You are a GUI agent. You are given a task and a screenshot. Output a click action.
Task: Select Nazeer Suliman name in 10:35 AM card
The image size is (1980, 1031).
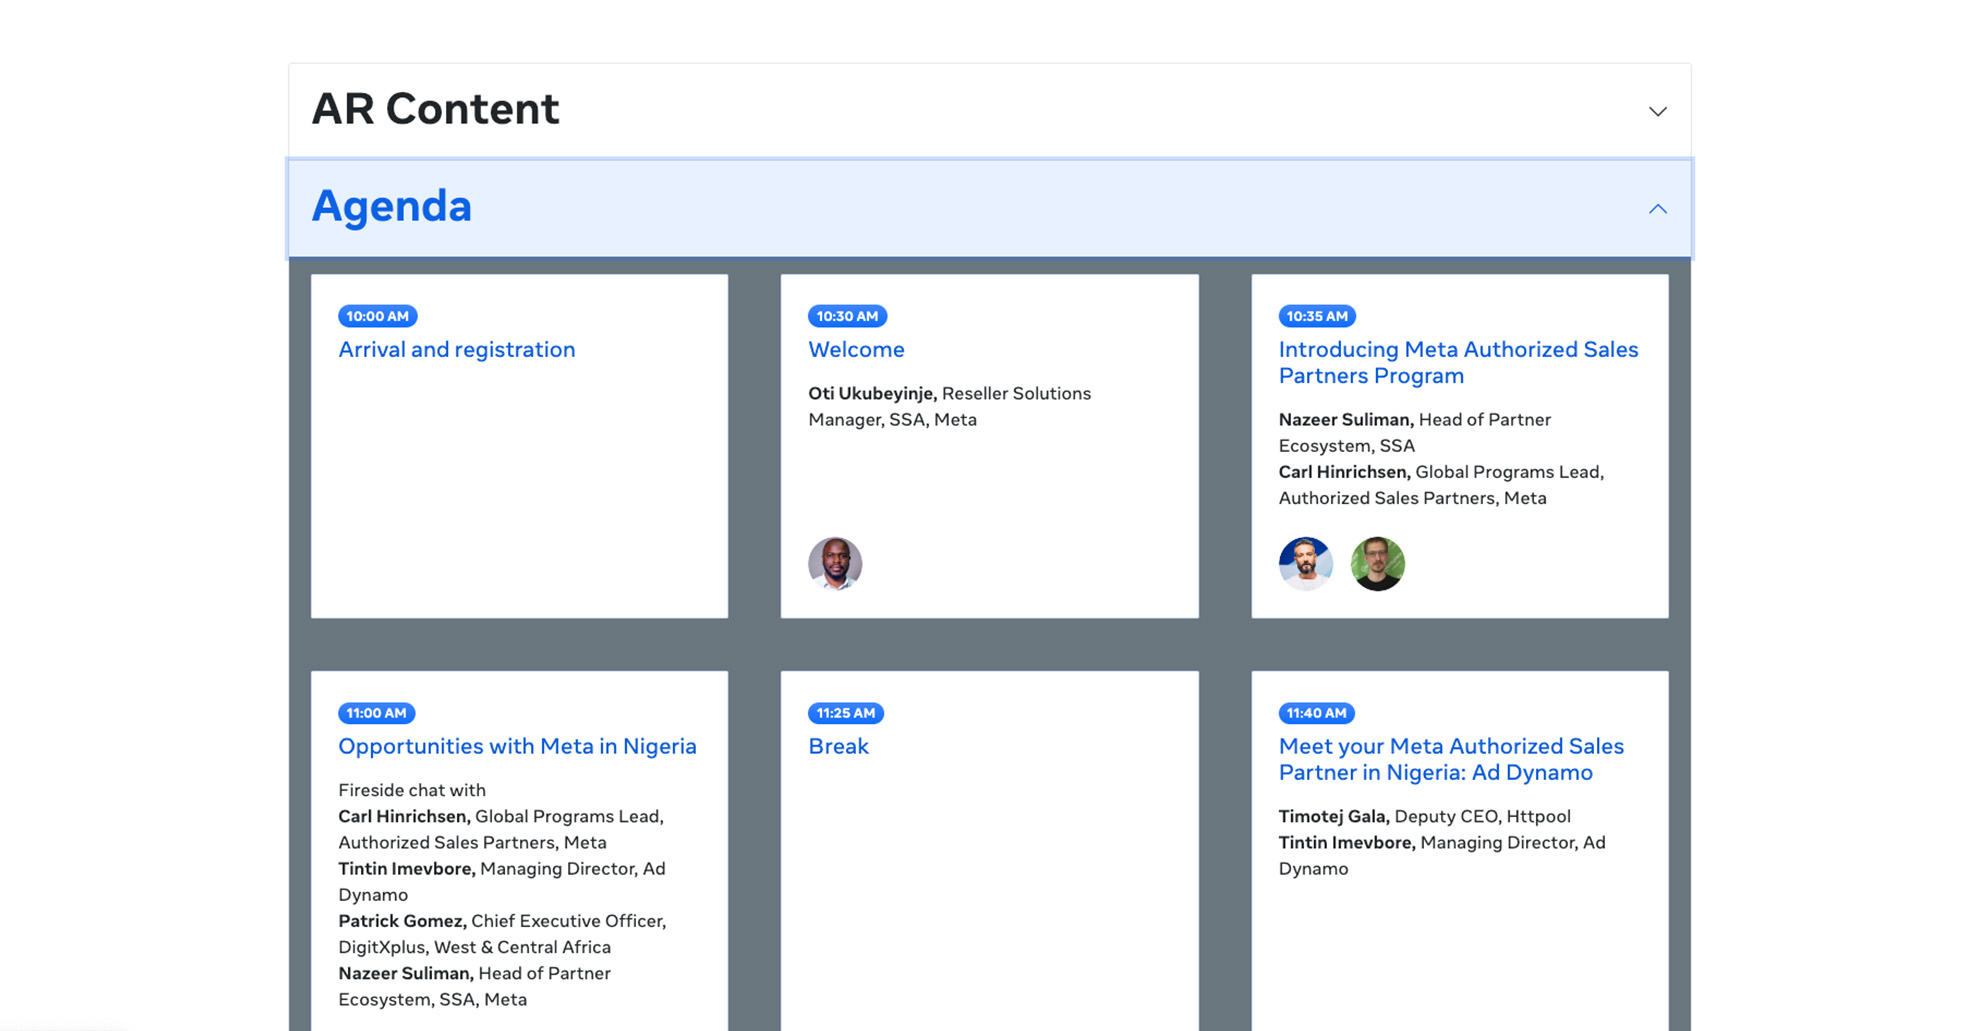coord(1346,420)
